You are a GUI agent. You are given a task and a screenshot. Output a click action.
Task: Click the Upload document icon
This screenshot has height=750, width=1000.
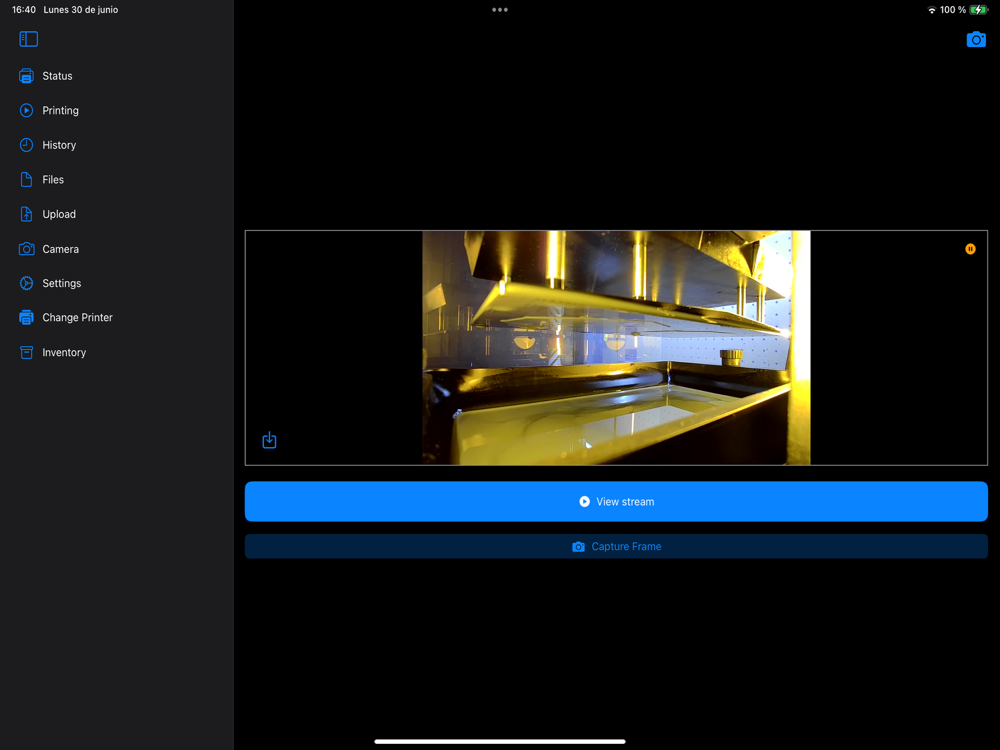pyautogui.click(x=26, y=214)
